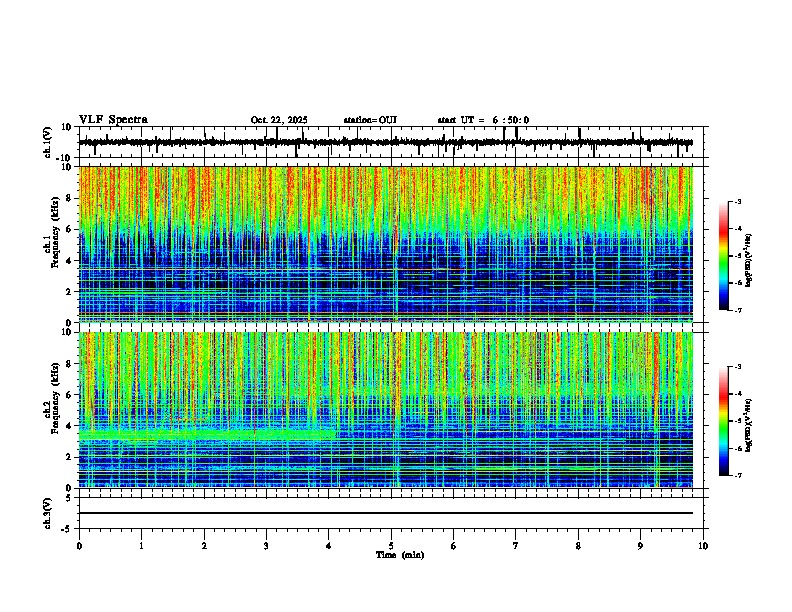The height and width of the screenshot is (612, 792).
Task: Click the ch.2 spectrogram color scale bar
Action: (x=723, y=421)
